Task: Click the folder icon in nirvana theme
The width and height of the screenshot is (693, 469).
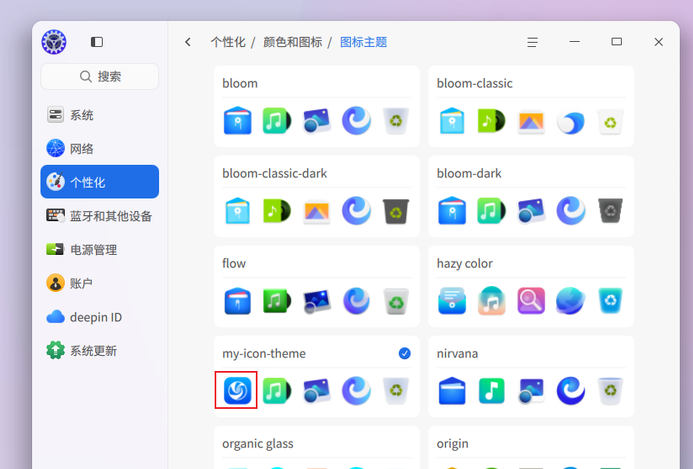Action: pyautogui.click(x=452, y=391)
